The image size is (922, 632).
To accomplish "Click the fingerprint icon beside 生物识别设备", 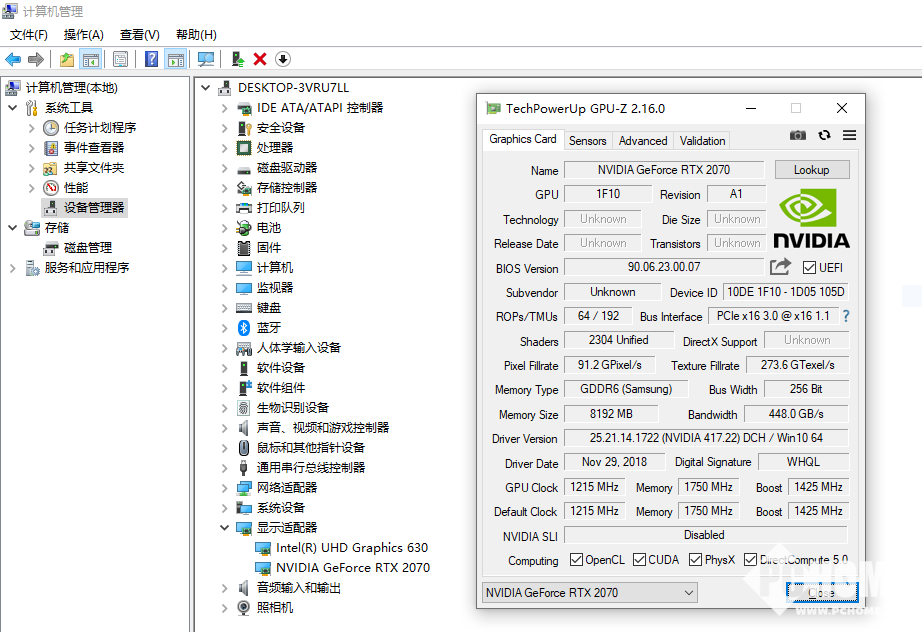I will pos(243,407).
